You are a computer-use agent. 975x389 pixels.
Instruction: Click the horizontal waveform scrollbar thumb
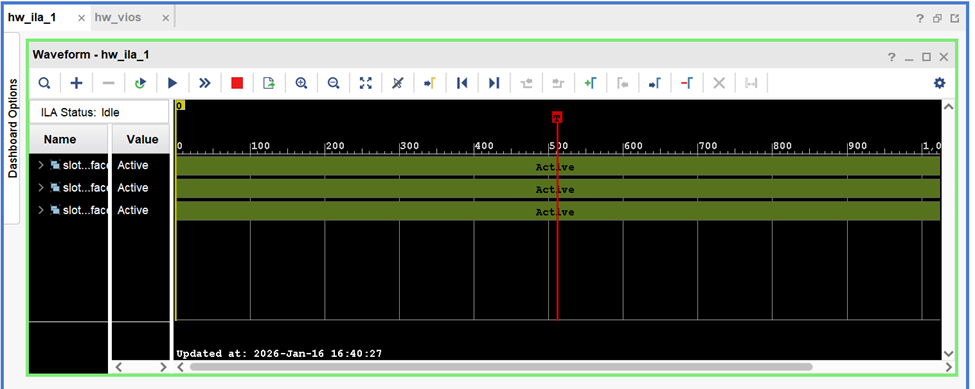click(501, 367)
